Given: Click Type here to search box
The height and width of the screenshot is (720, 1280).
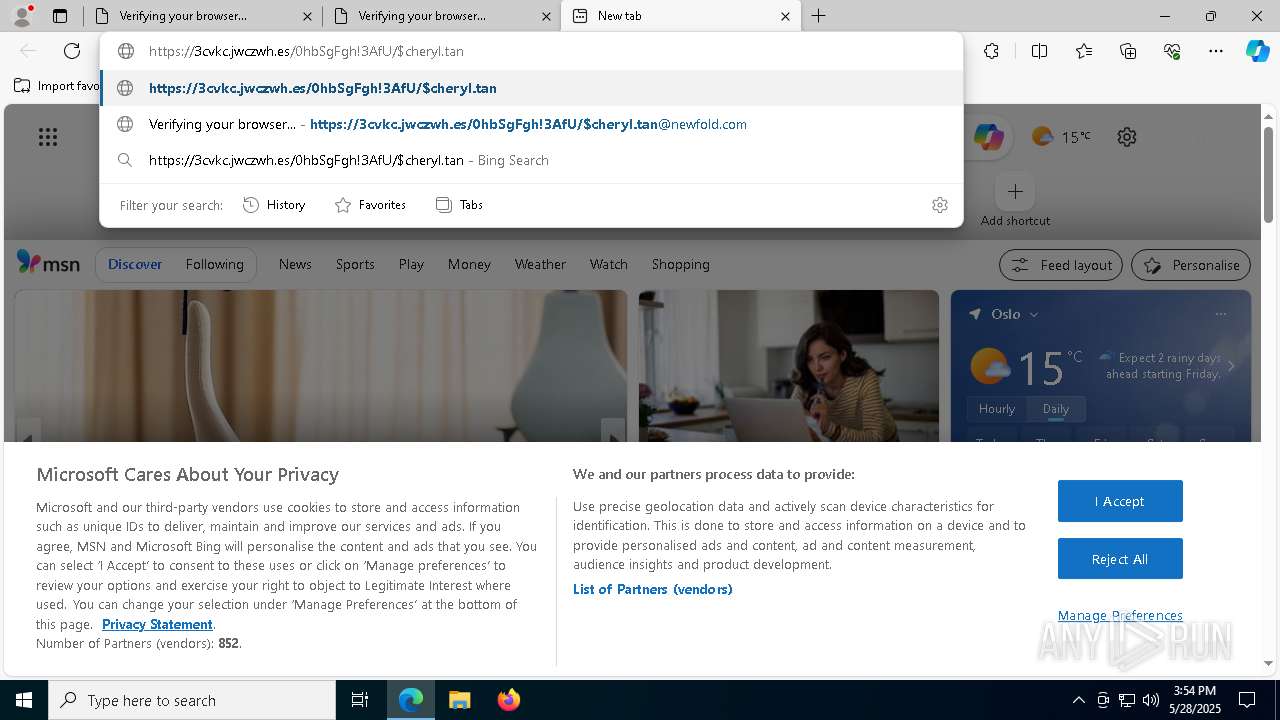Looking at the screenshot, I should coord(192,700).
